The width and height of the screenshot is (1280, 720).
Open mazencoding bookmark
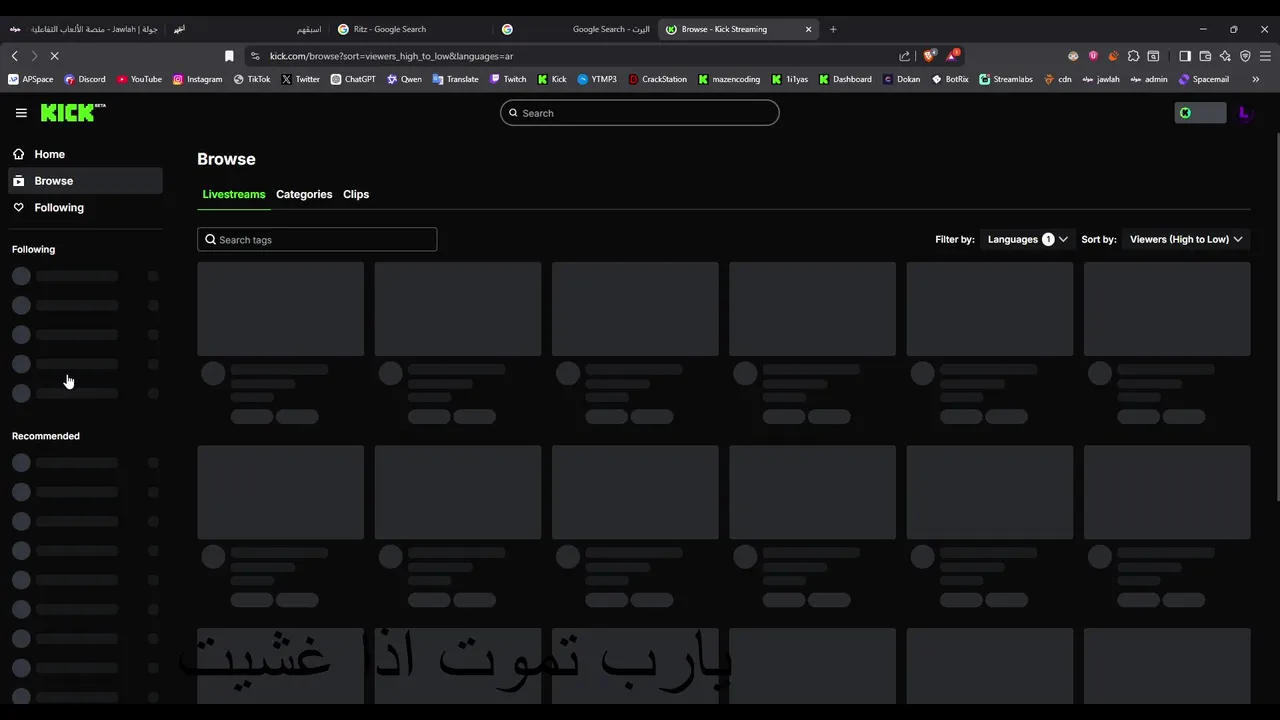click(729, 79)
